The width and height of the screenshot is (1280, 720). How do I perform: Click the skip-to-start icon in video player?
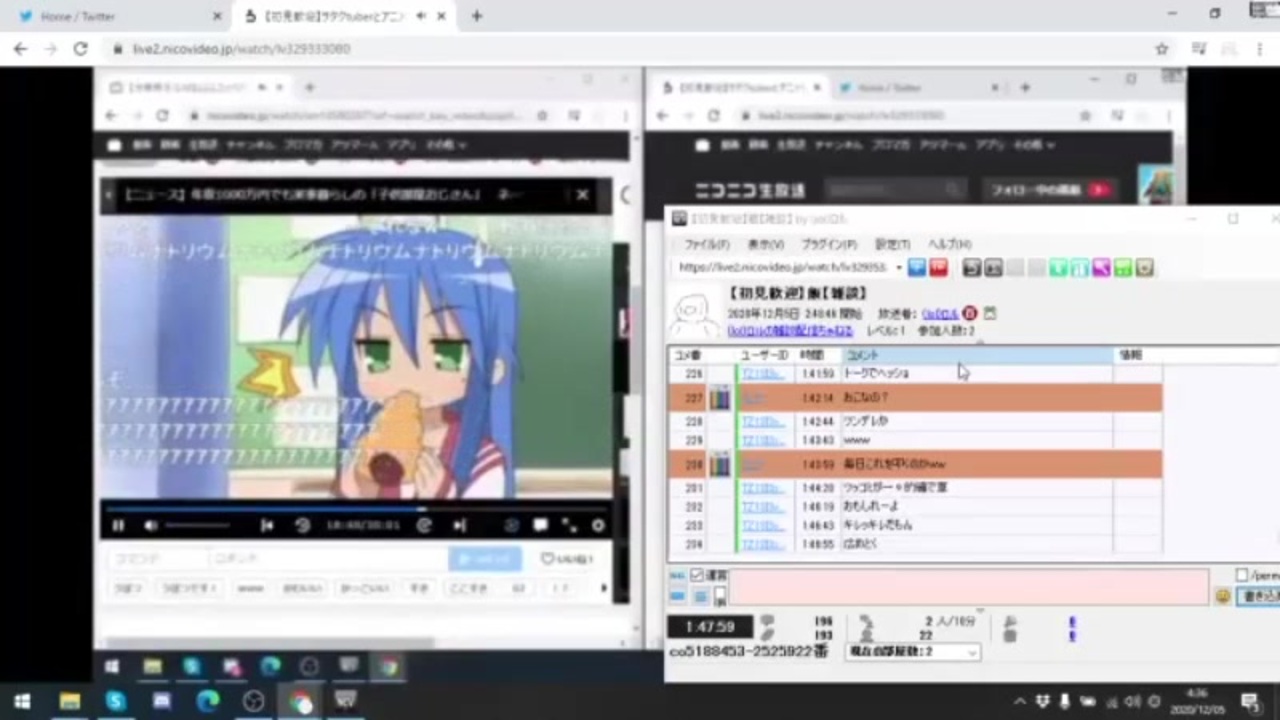coord(267,525)
